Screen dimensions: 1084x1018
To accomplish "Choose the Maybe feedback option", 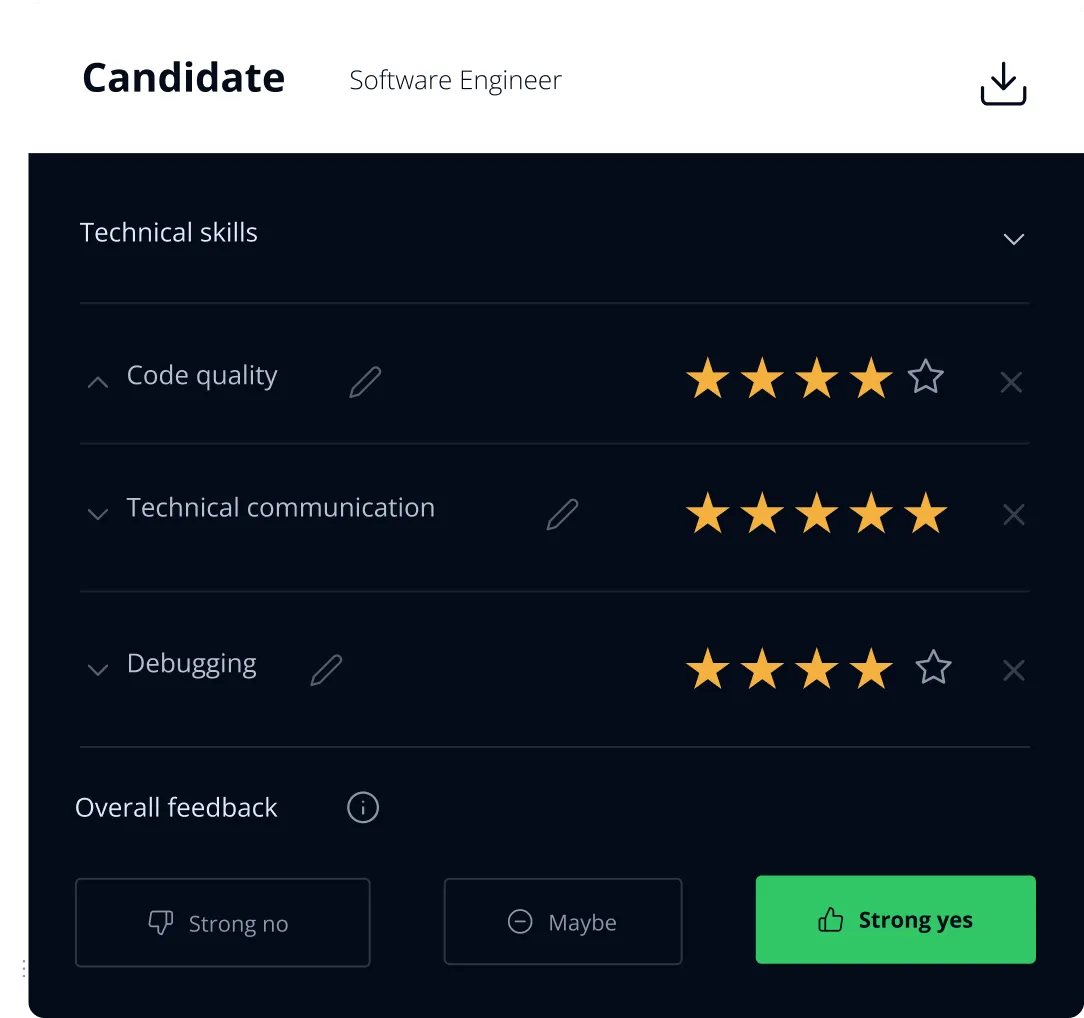I will click(x=562, y=922).
